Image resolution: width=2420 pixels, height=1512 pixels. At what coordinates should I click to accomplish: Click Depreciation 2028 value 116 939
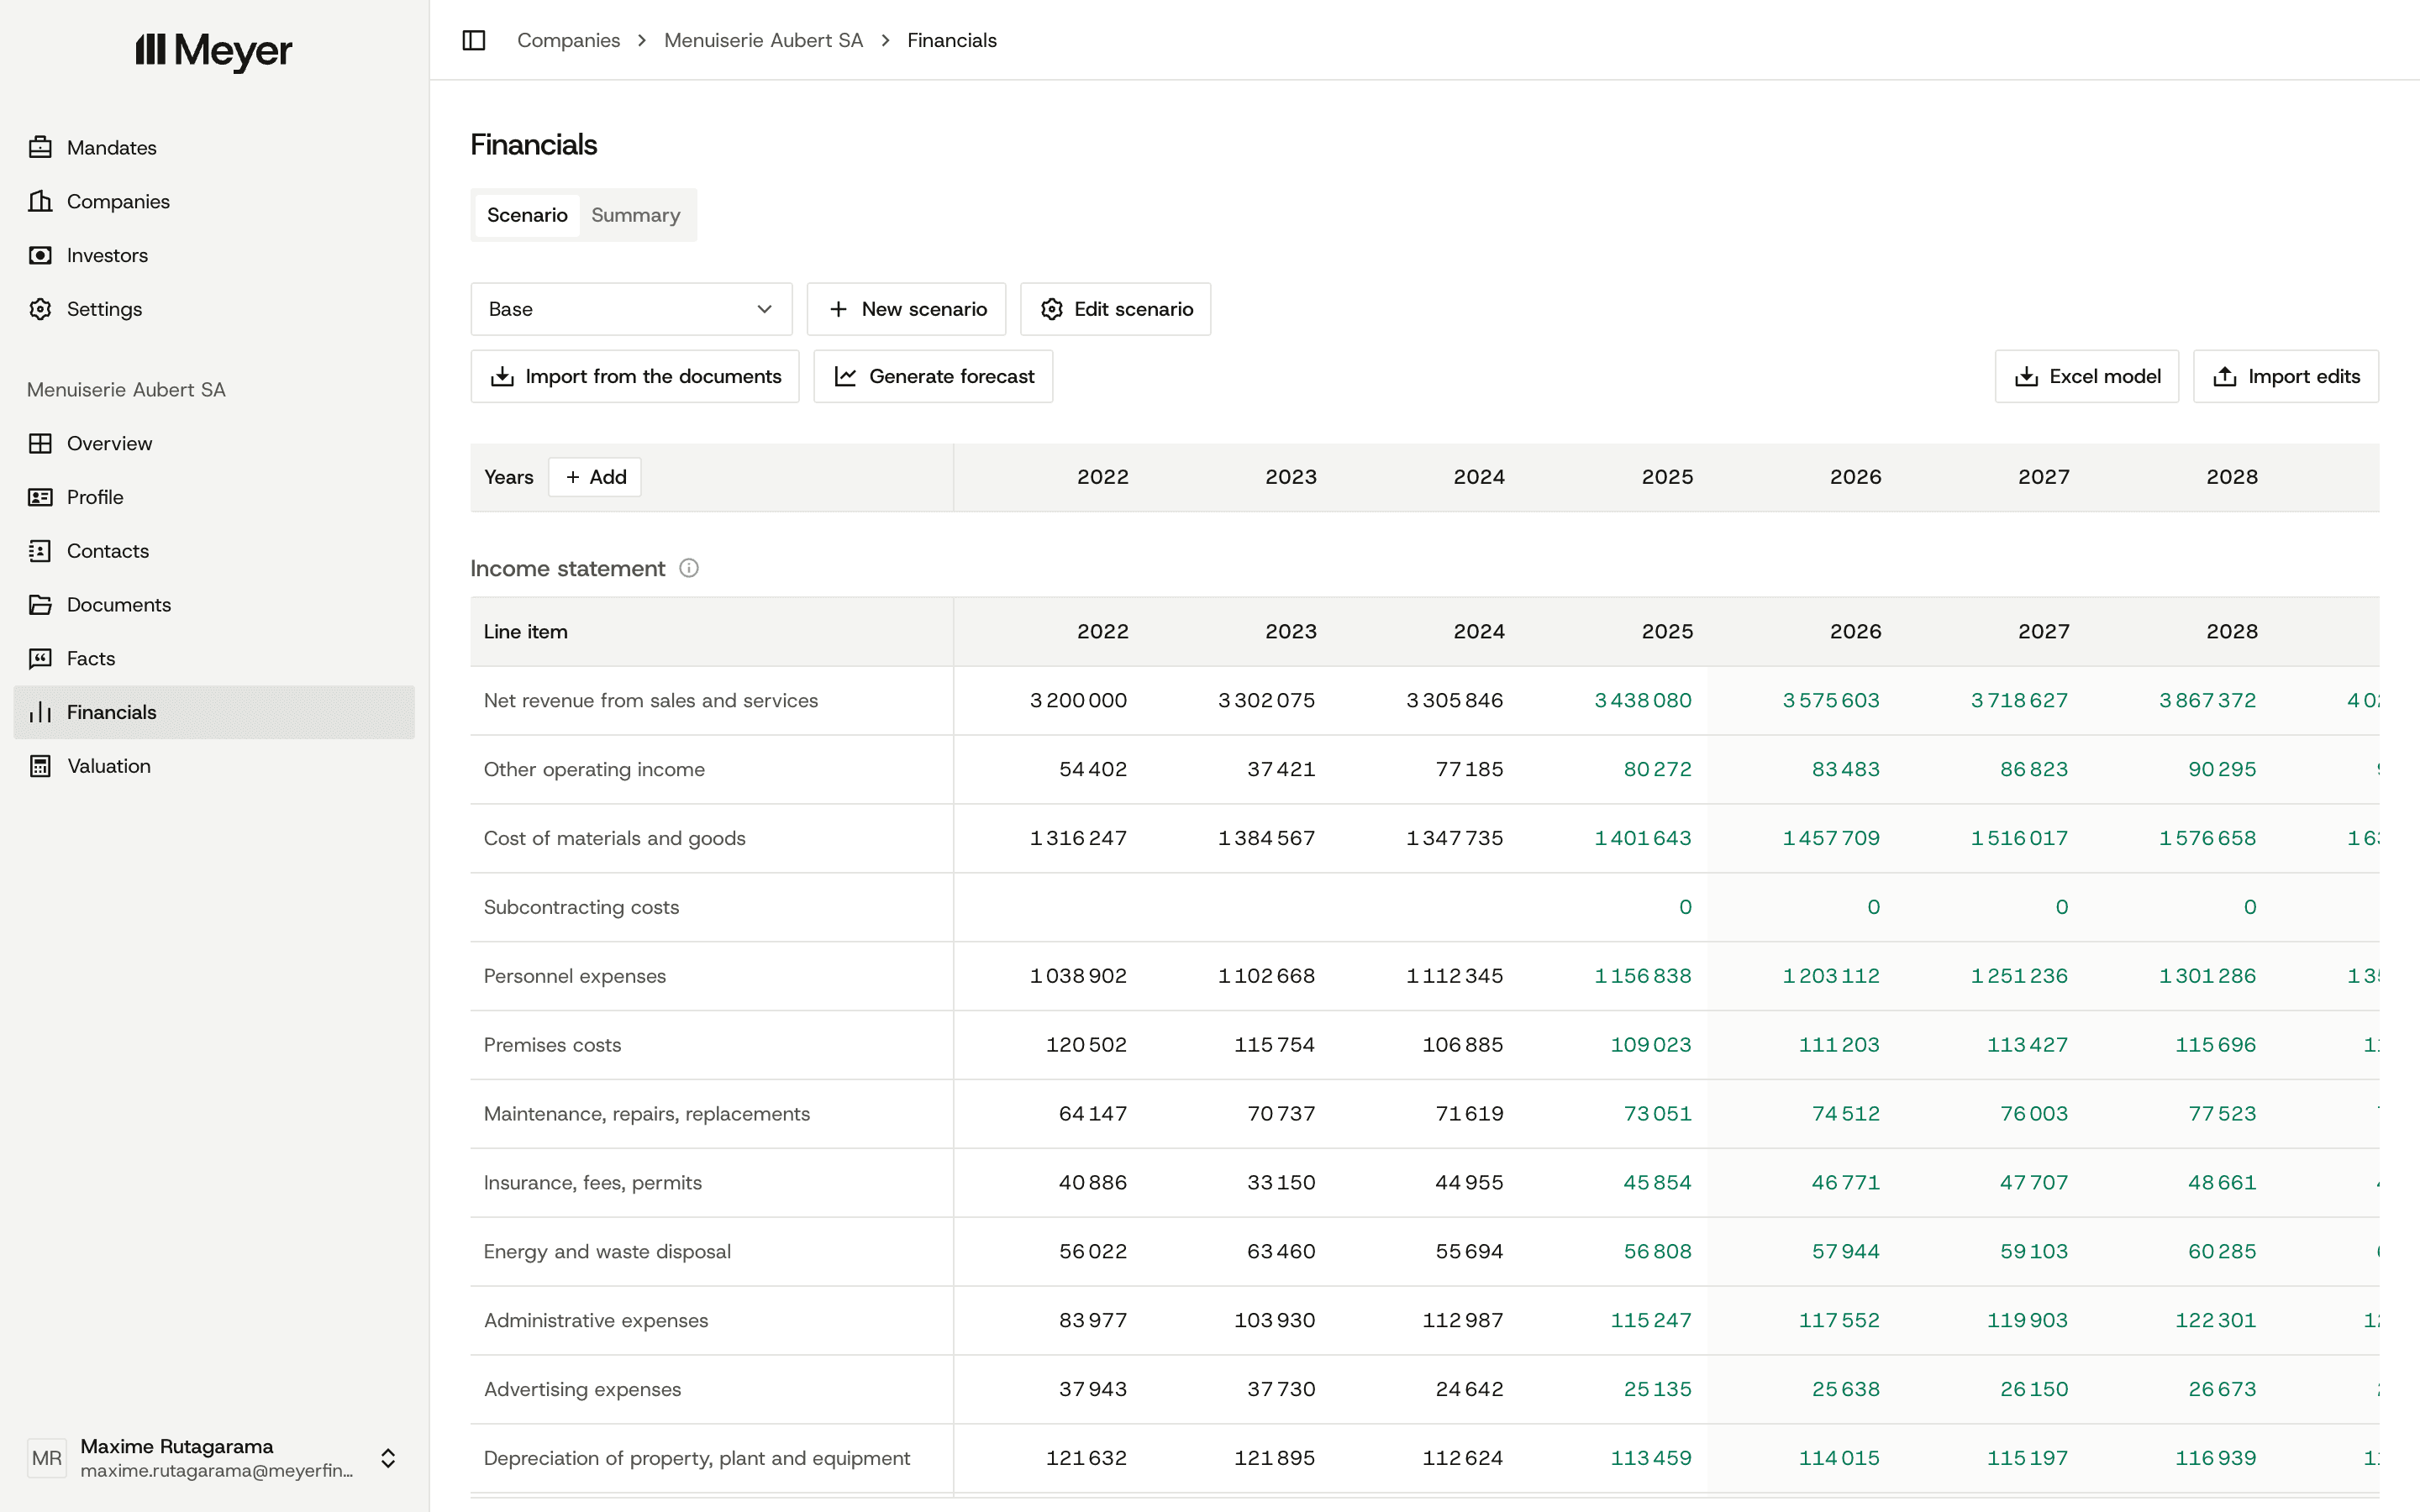tap(2215, 1458)
